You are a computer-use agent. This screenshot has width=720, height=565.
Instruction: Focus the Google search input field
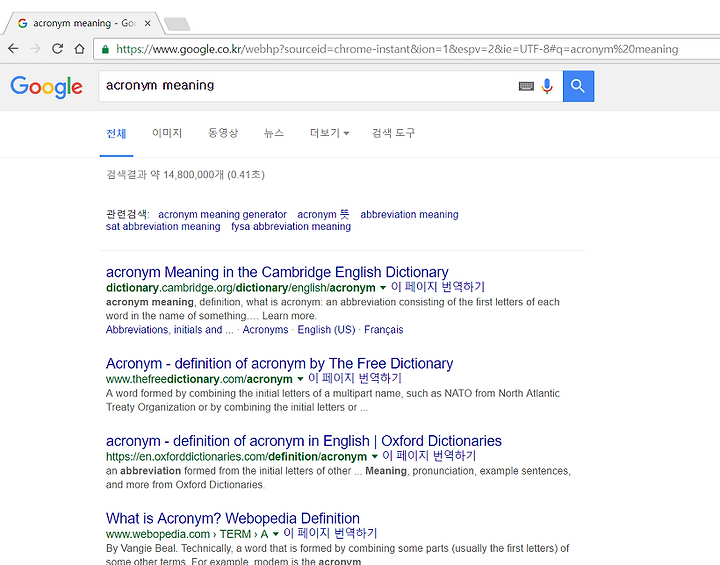coord(308,86)
